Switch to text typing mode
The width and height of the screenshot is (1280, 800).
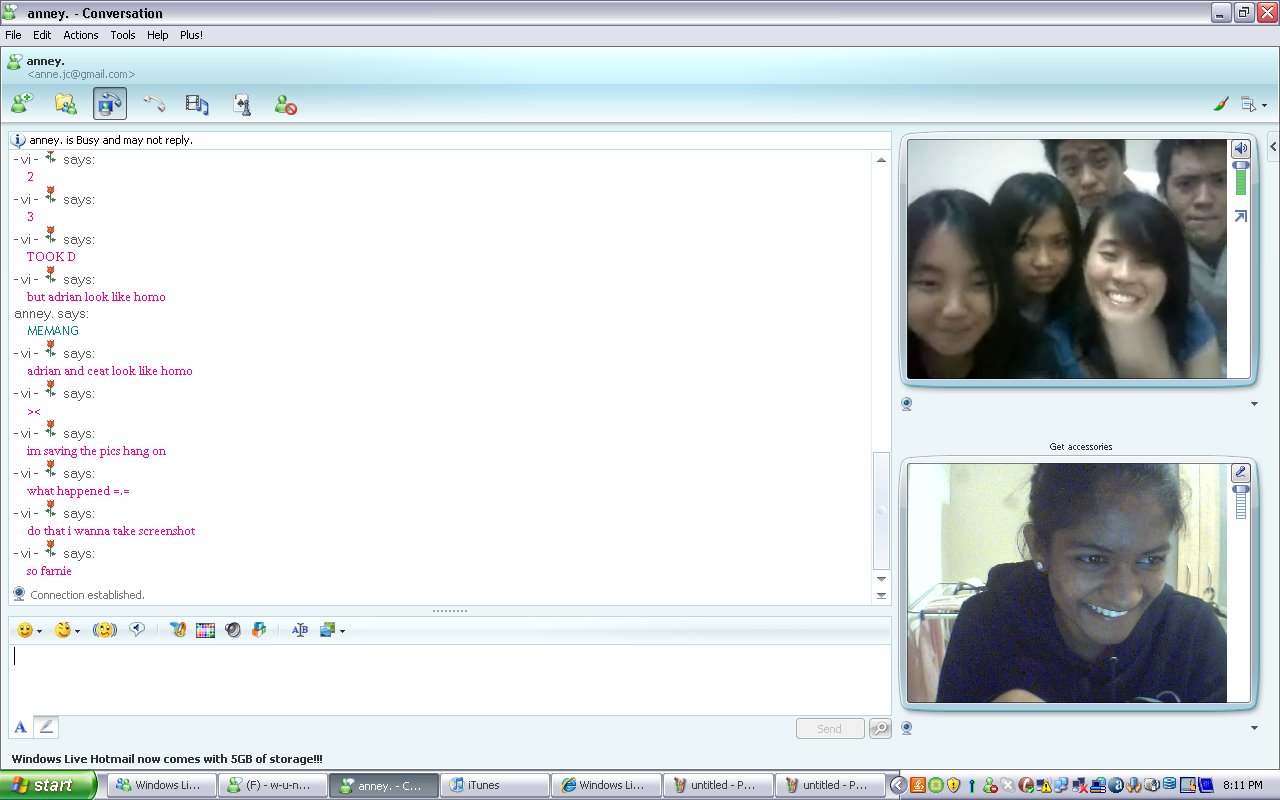(x=20, y=727)
